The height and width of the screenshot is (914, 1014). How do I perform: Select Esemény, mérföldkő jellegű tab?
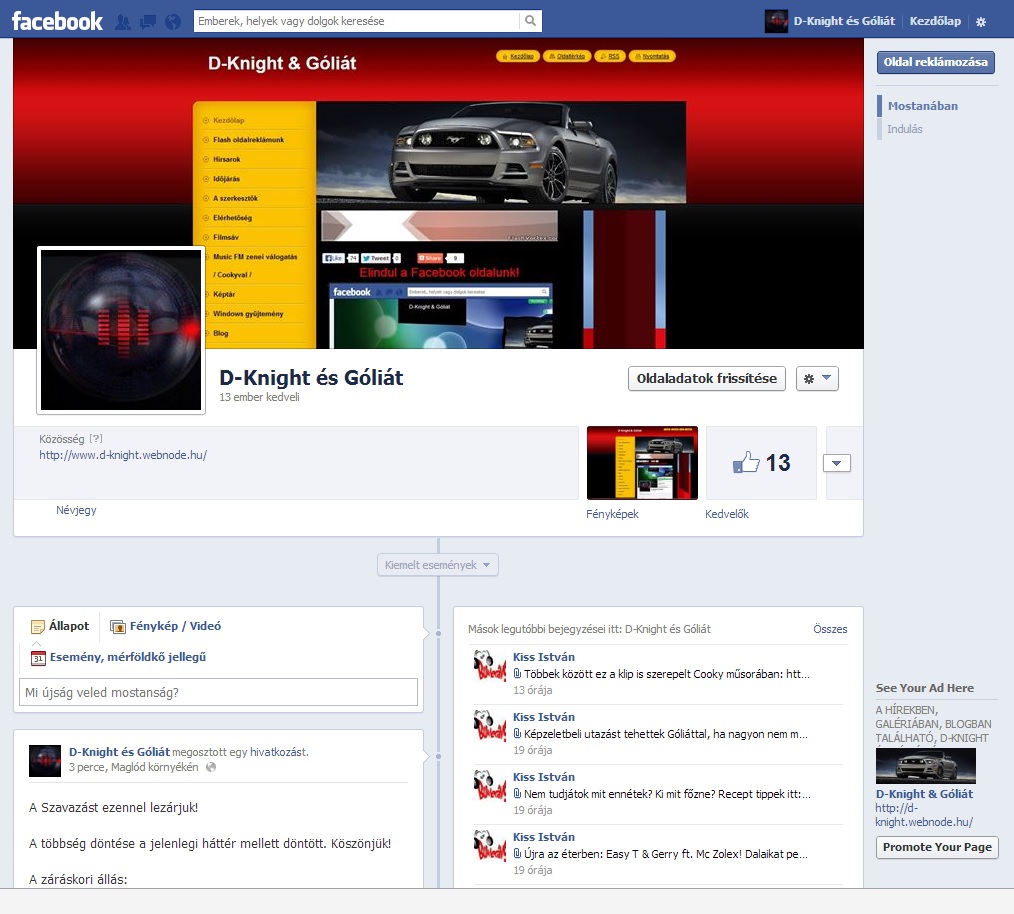click(x=118, y=657)
